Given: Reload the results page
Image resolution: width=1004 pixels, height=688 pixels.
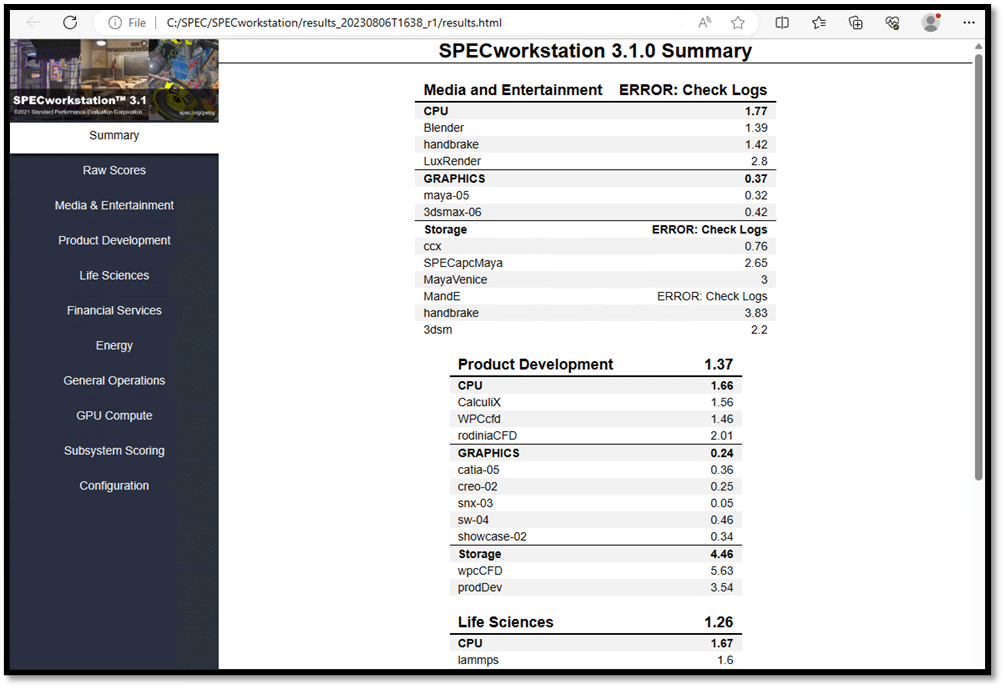Looking at the screenshot, I should (x=70, y=22).
